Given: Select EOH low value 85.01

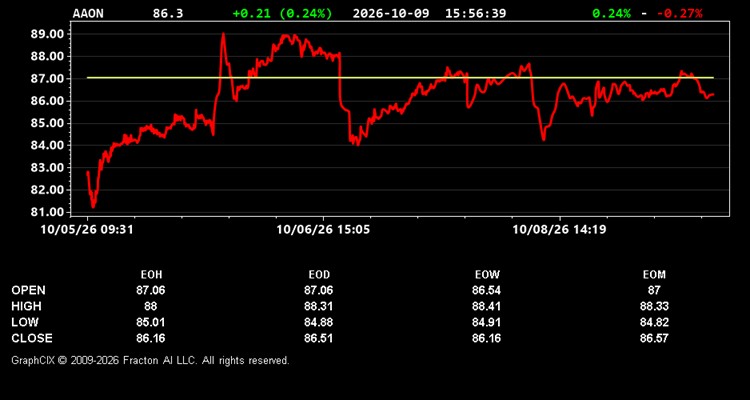Looking at the screenshot, I should pos(151,322).
